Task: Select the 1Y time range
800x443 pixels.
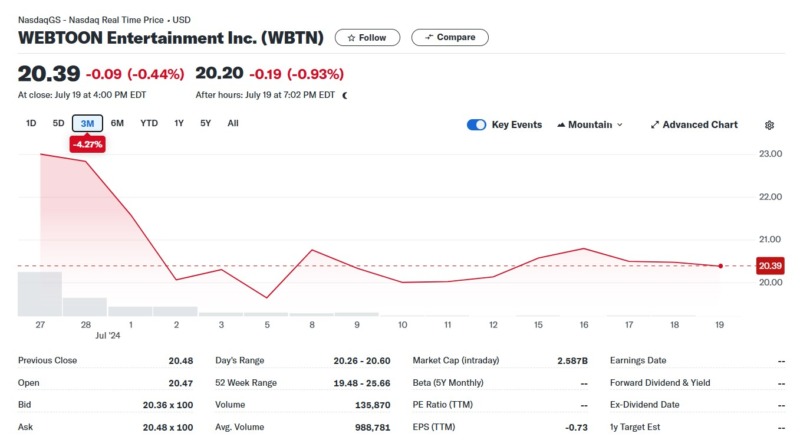Action: point(179,123)
